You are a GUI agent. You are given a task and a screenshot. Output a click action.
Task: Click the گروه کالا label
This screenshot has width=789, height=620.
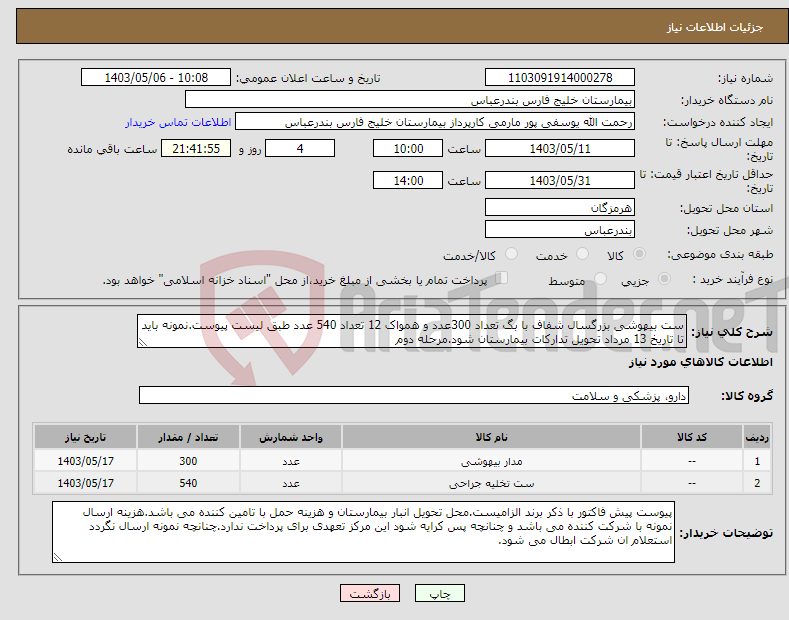click(x=747, y=396)
